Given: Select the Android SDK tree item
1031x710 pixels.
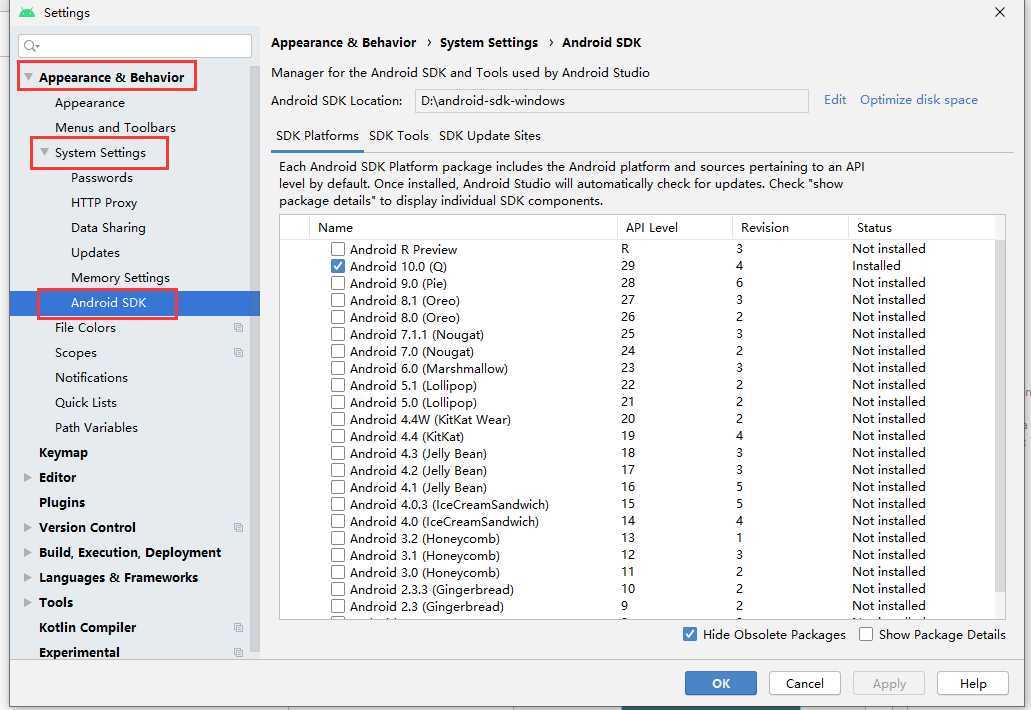Looking at the screenshot, I should click(x=135, y=302).
